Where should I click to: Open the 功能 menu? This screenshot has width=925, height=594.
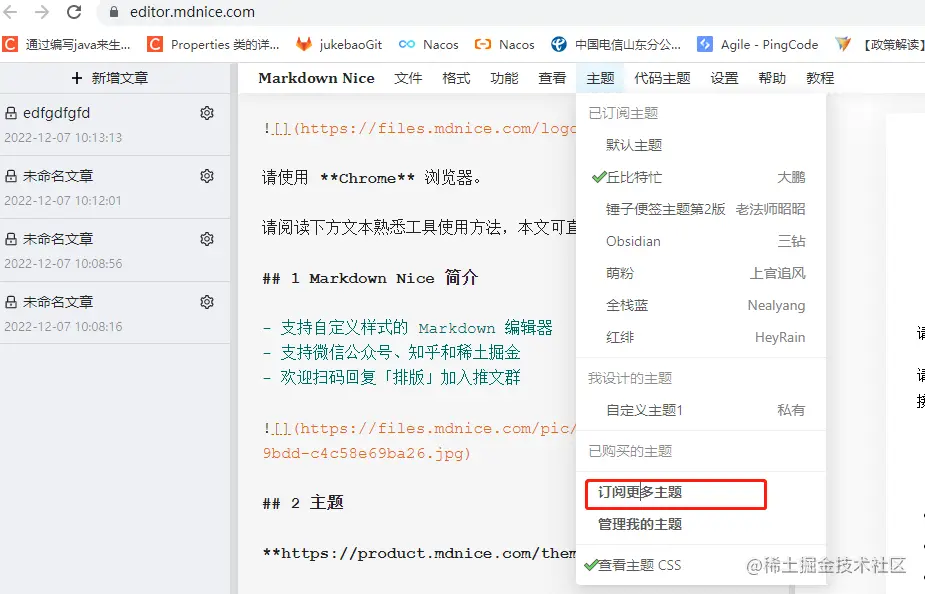click(x=504, y=78)
